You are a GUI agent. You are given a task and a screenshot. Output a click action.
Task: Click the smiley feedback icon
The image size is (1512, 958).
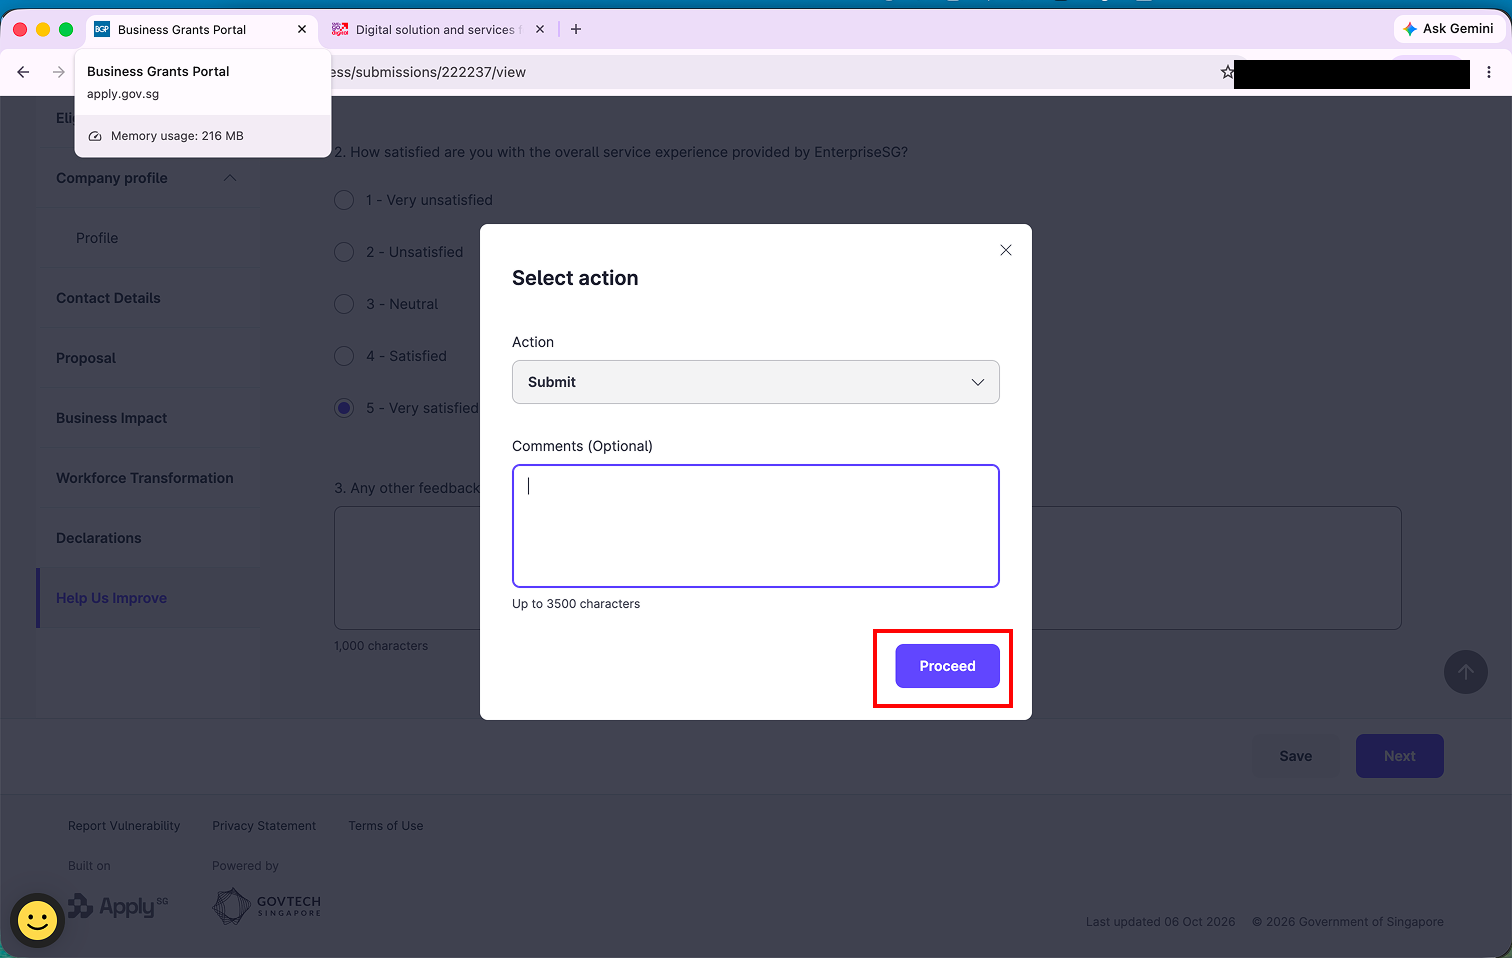(37, 920)
